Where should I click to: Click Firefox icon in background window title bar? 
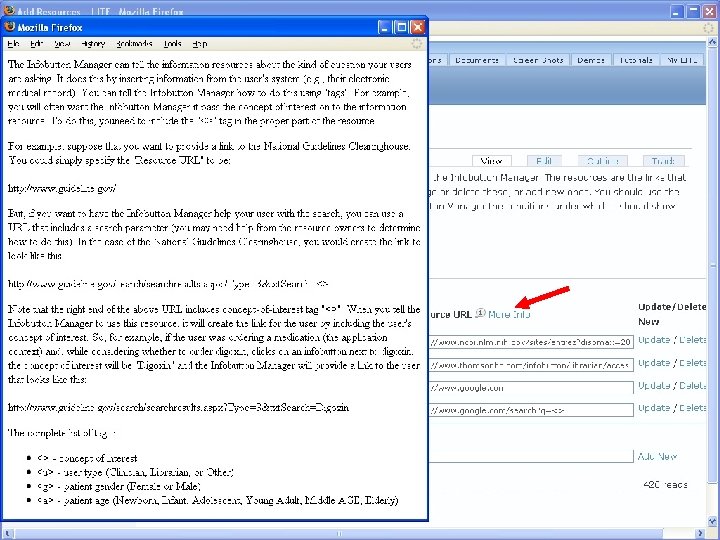[9, 10]
